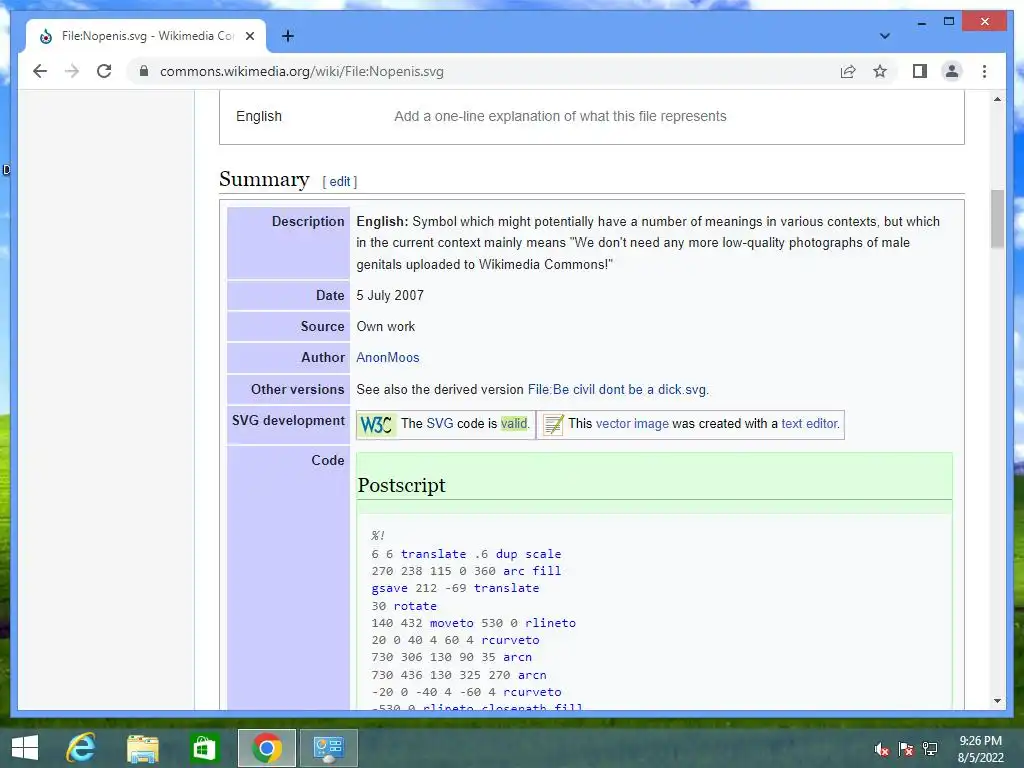Viewport: 1024px width, 768px height.
Task: Click the 5 July 2007 date value
Action: [x=390, y=295]
